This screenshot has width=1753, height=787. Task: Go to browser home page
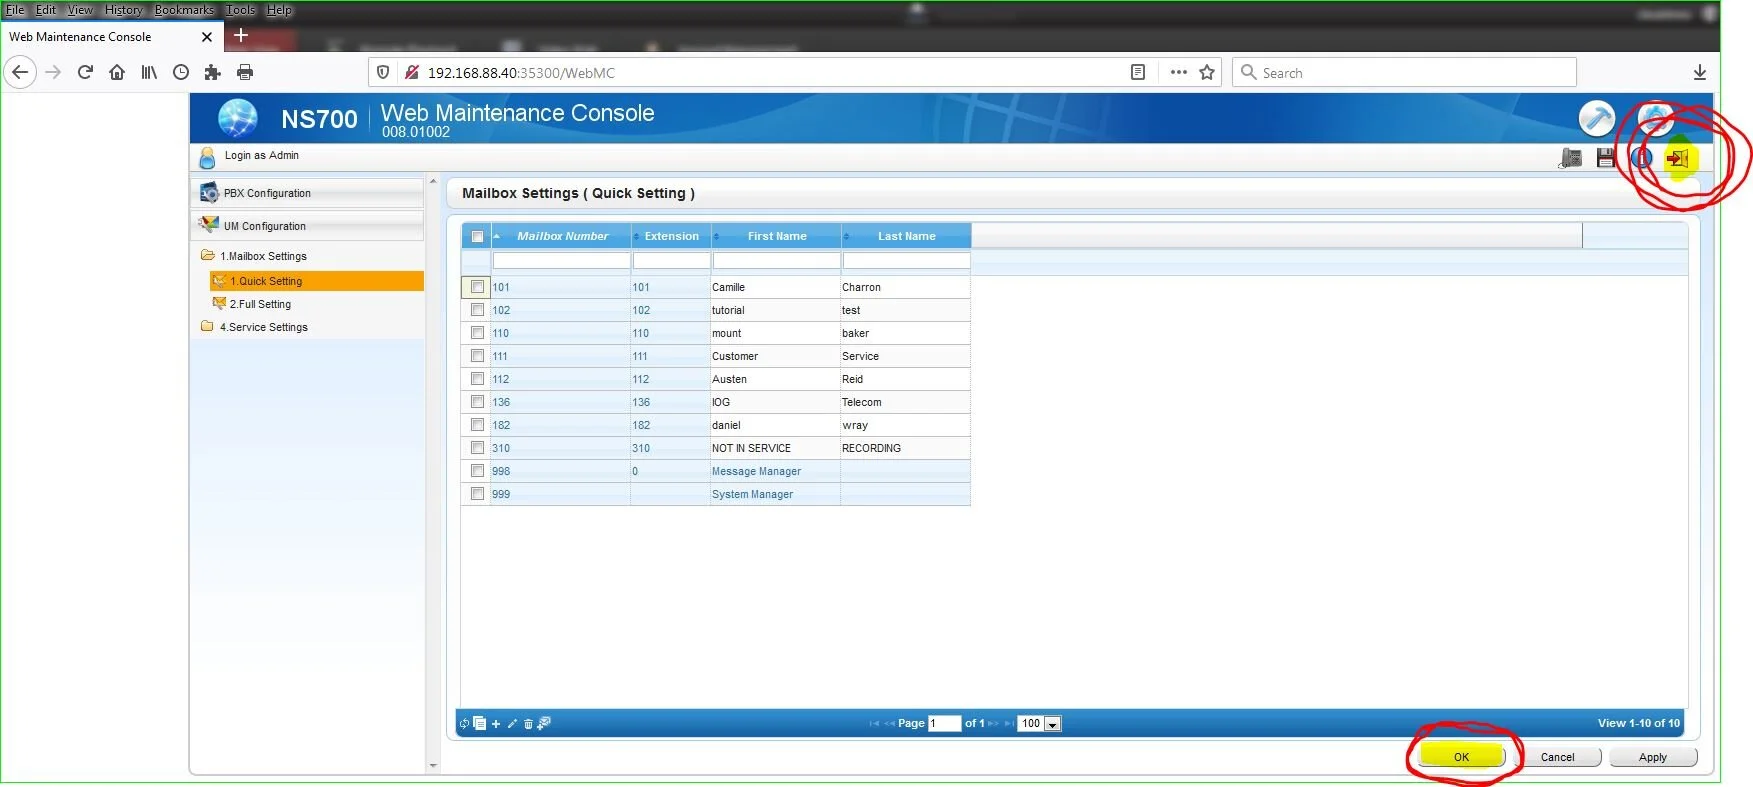click(x=117, y=72)
